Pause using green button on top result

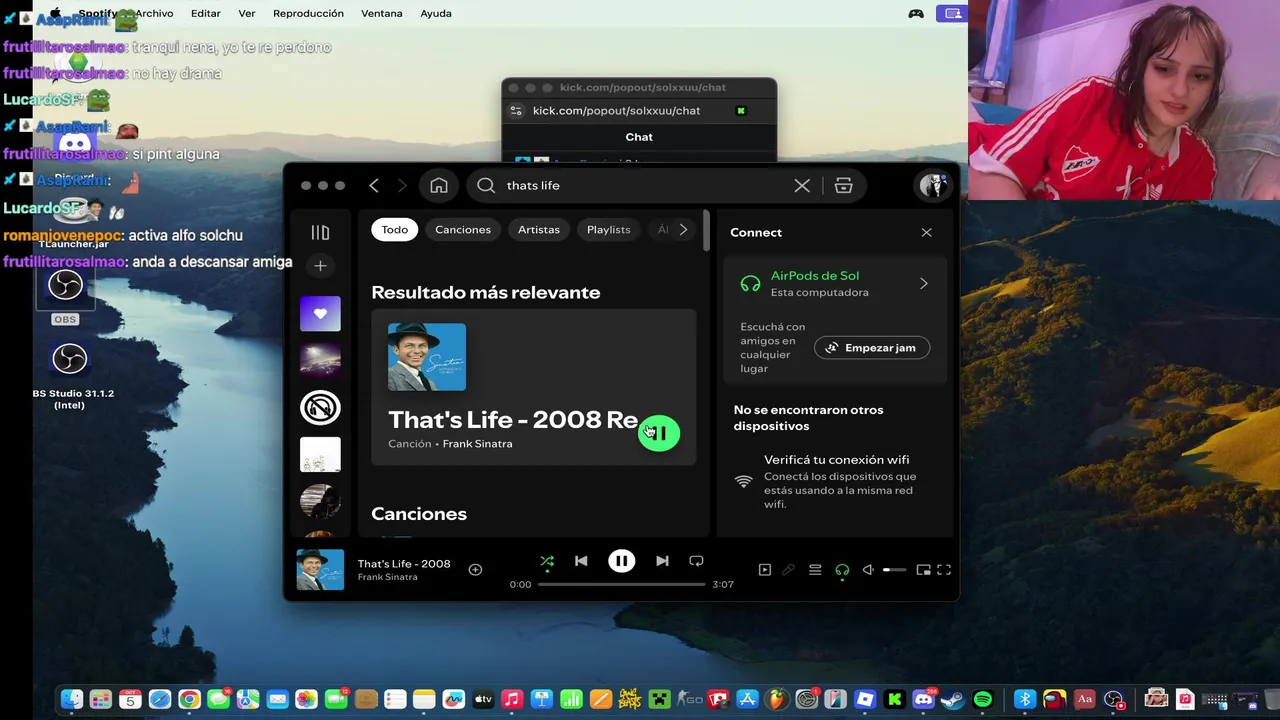(x=659, y=433)
